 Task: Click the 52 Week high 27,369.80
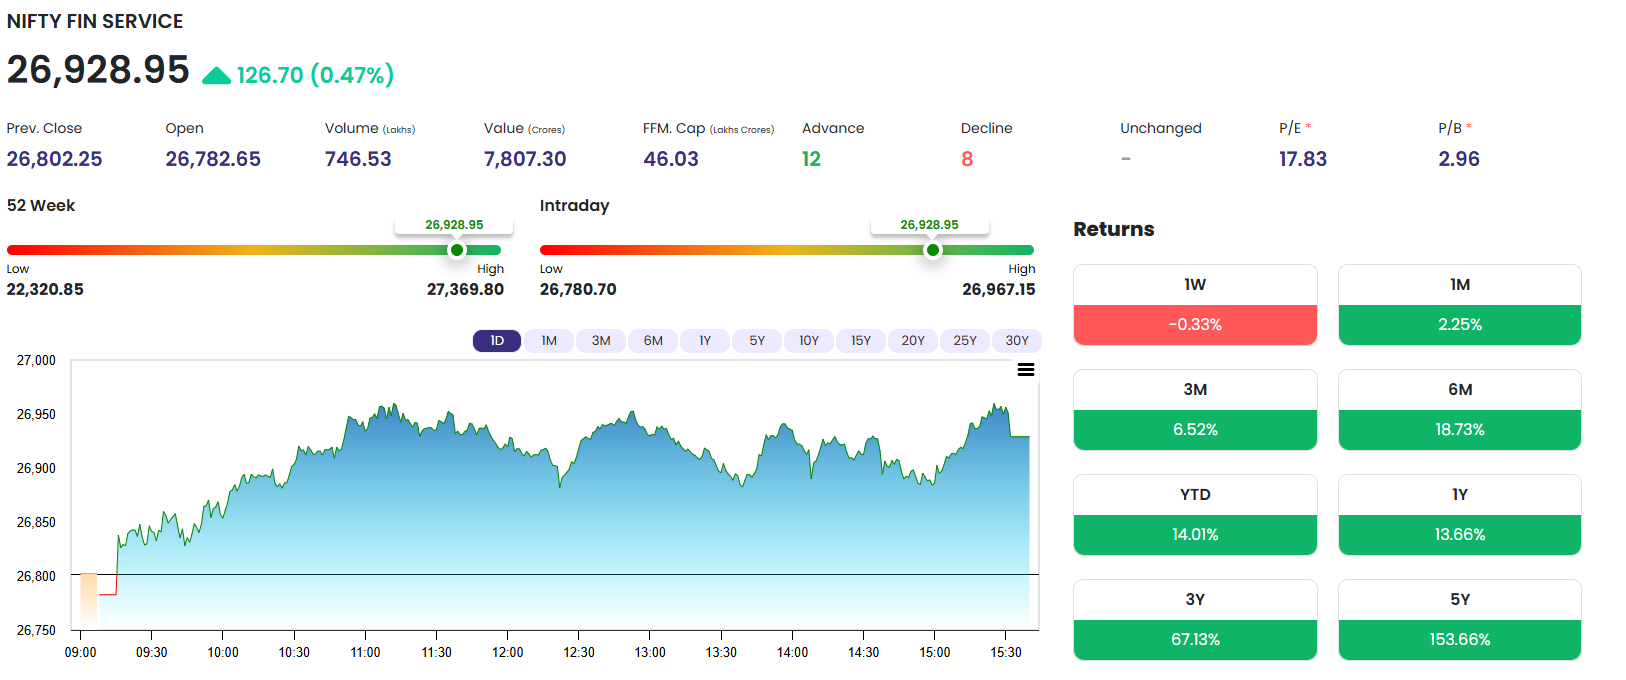click(465, 289)
